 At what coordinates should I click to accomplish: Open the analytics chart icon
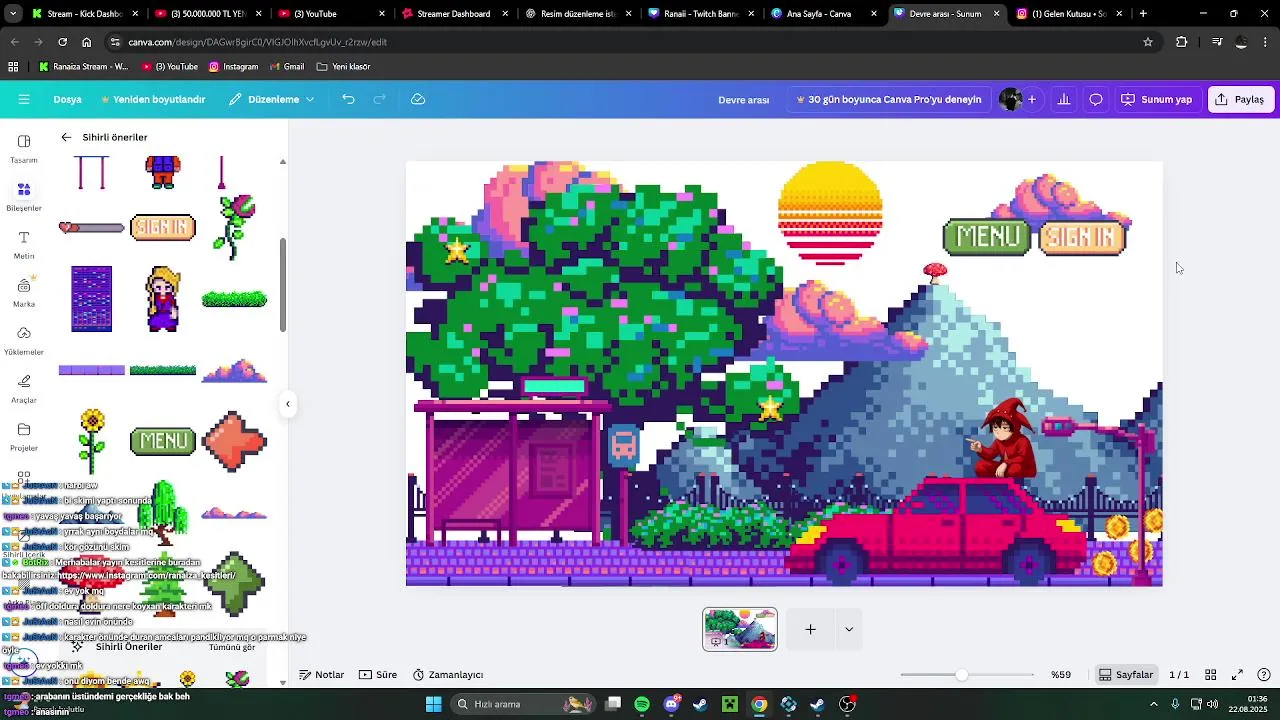1064,99
